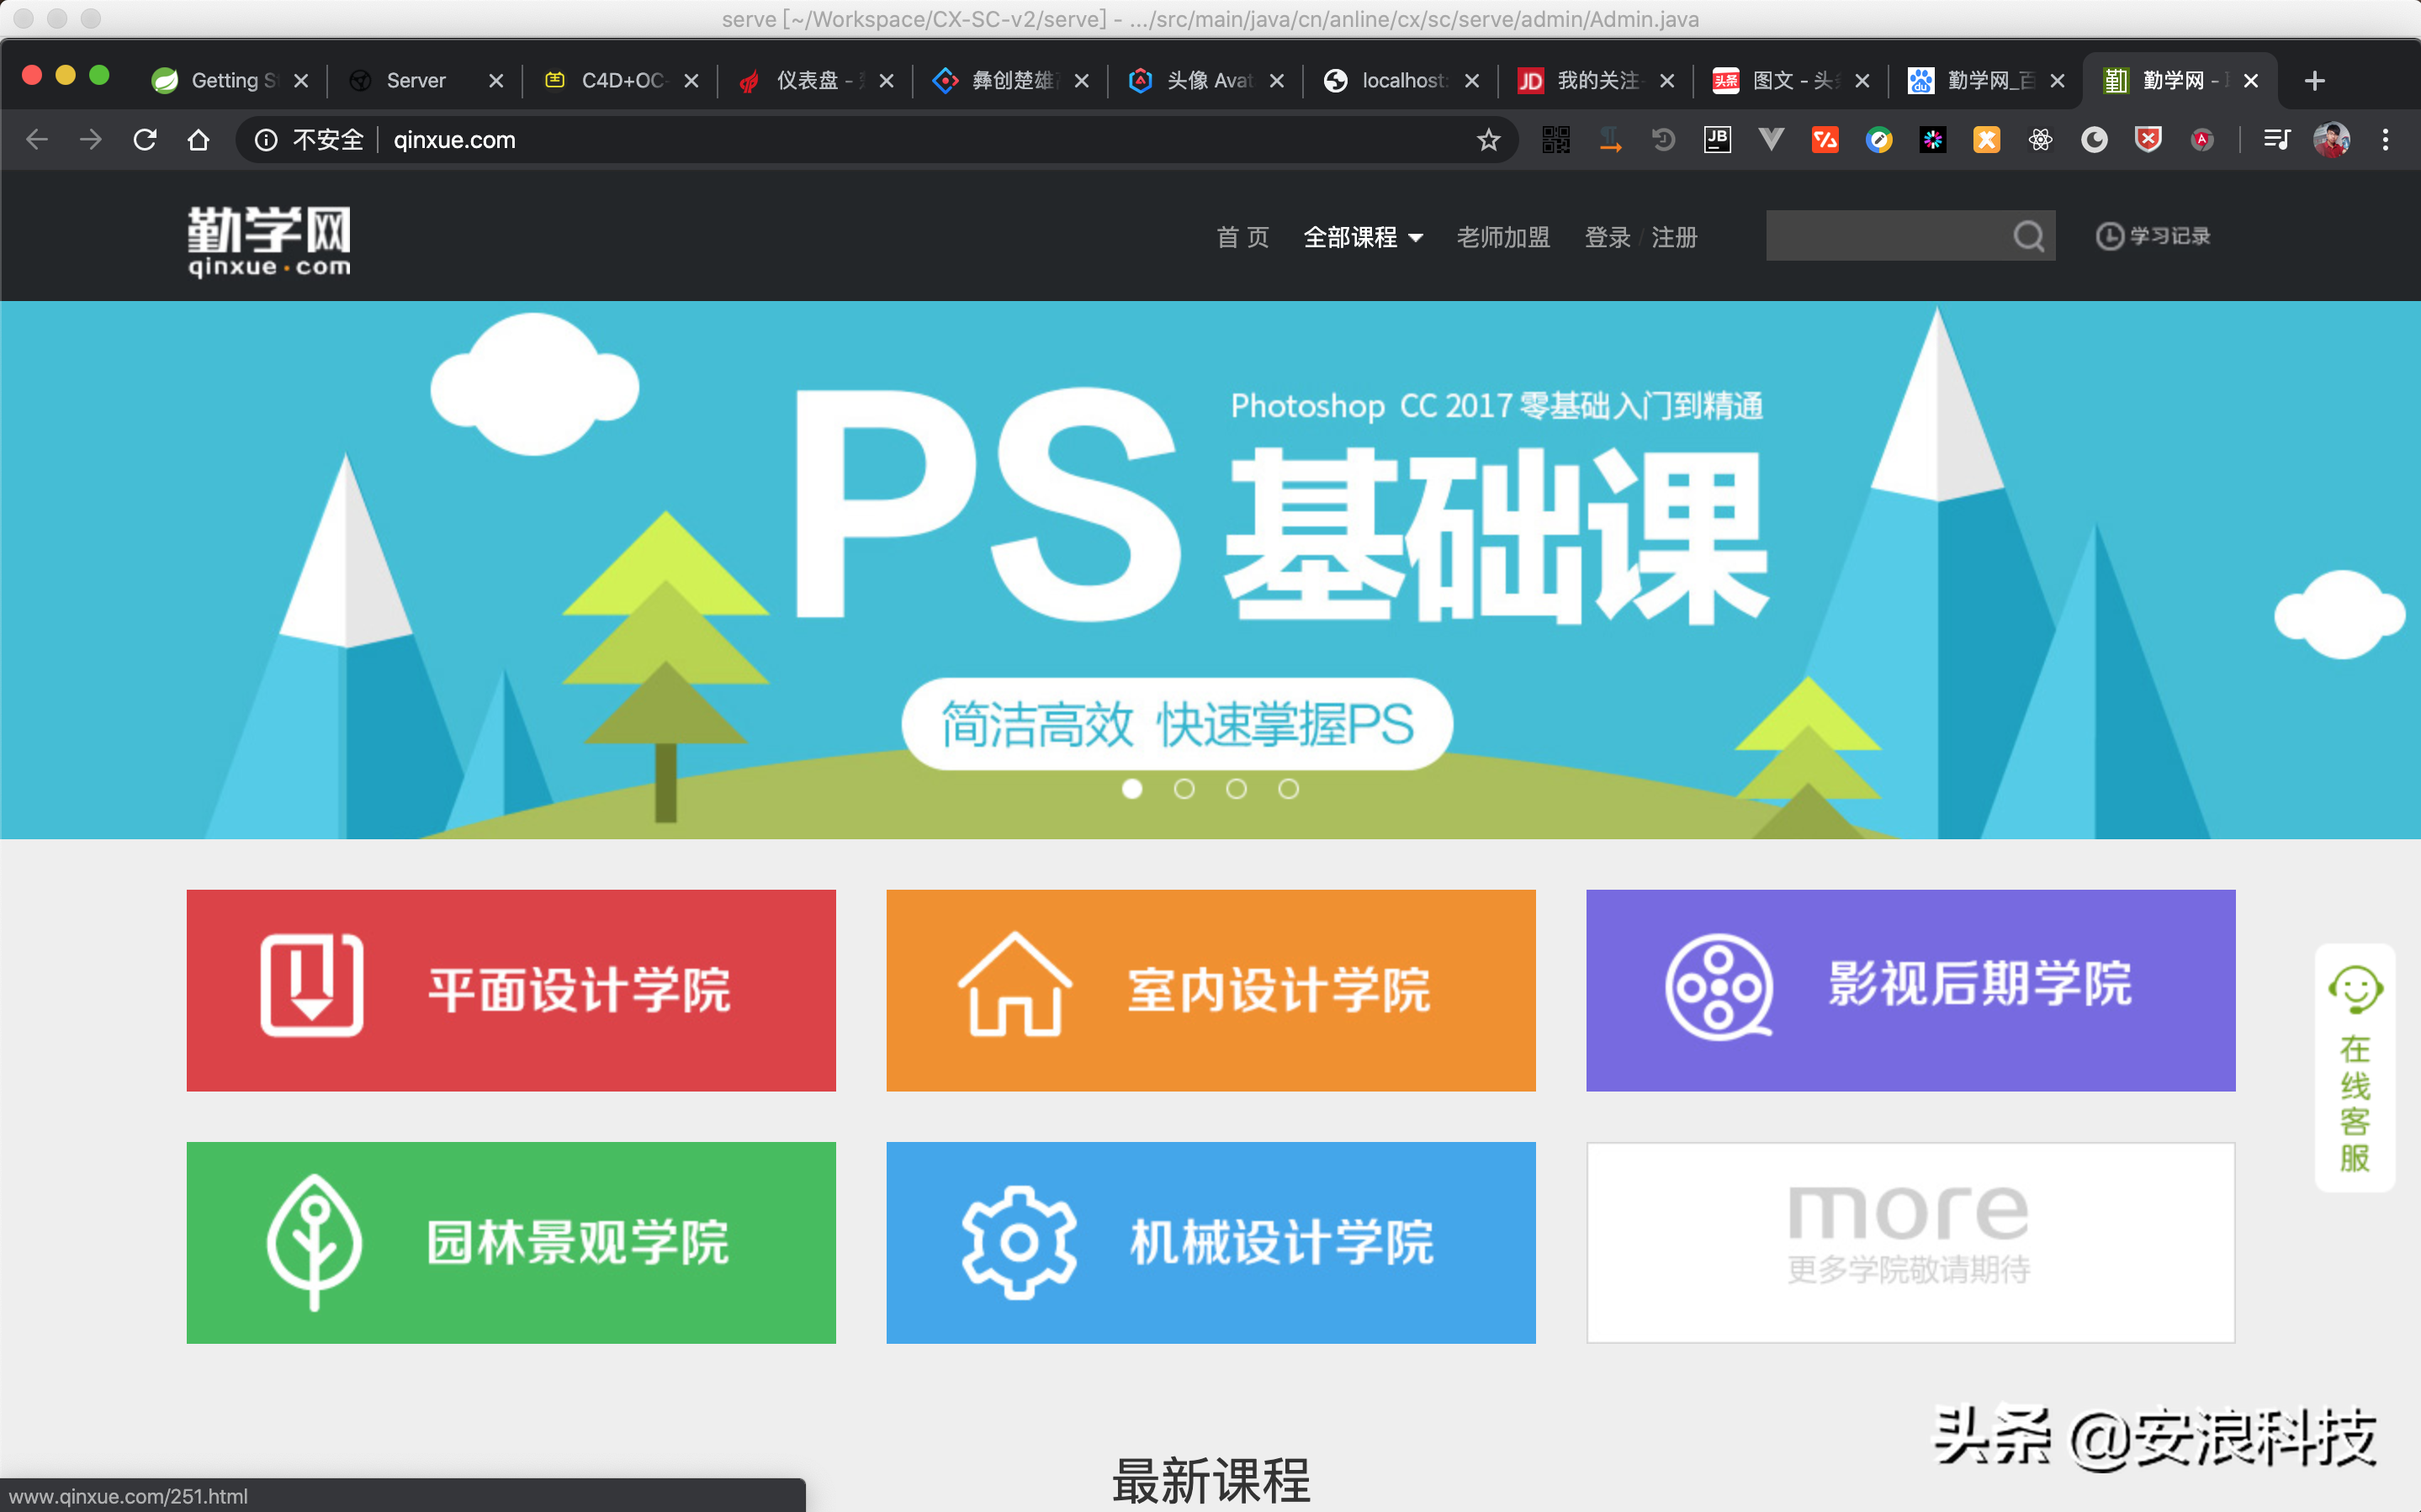This screenshot has height=1512, width=2421.
Task: Expand the 全部课程 dropdown menu
Action: (x=1362, y=237)
